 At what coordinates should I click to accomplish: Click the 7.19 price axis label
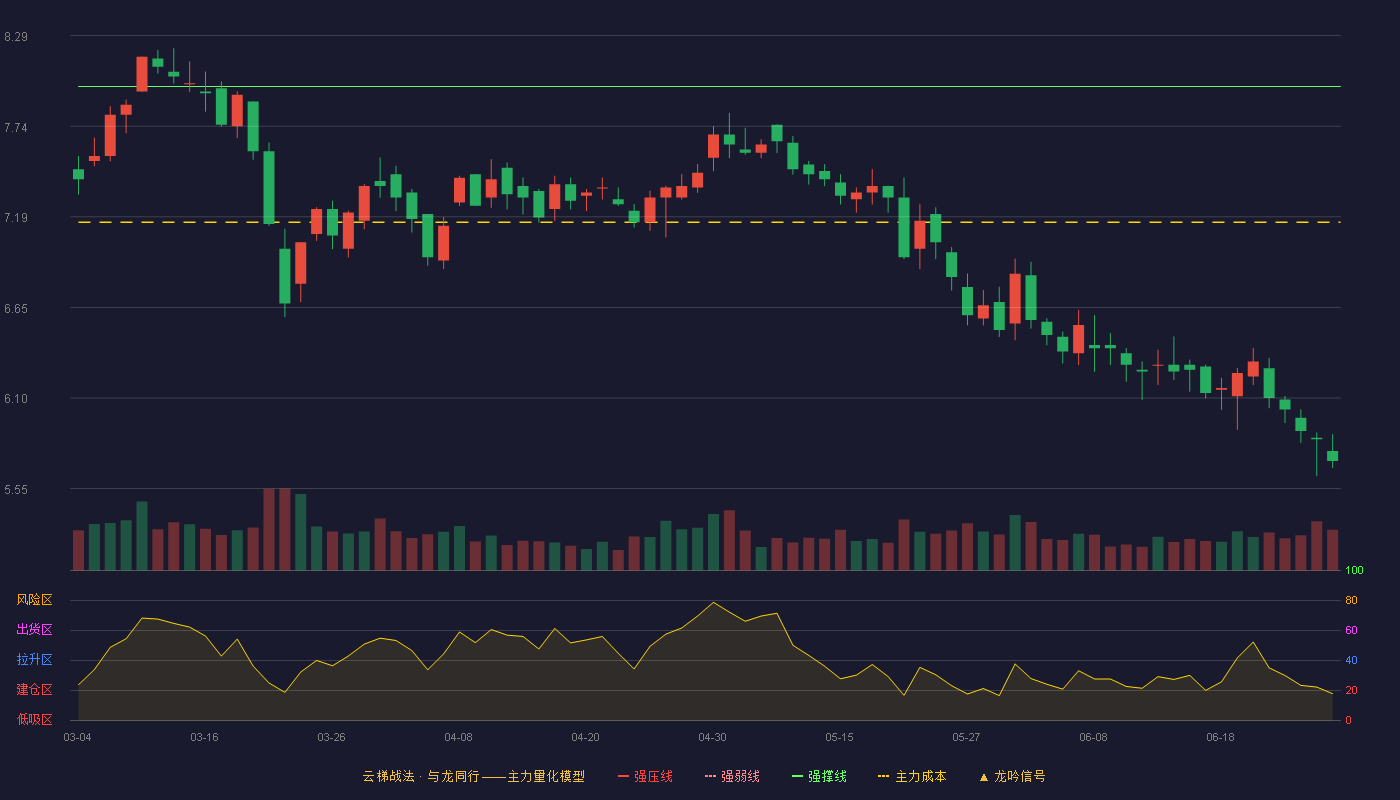pos(16,218)
